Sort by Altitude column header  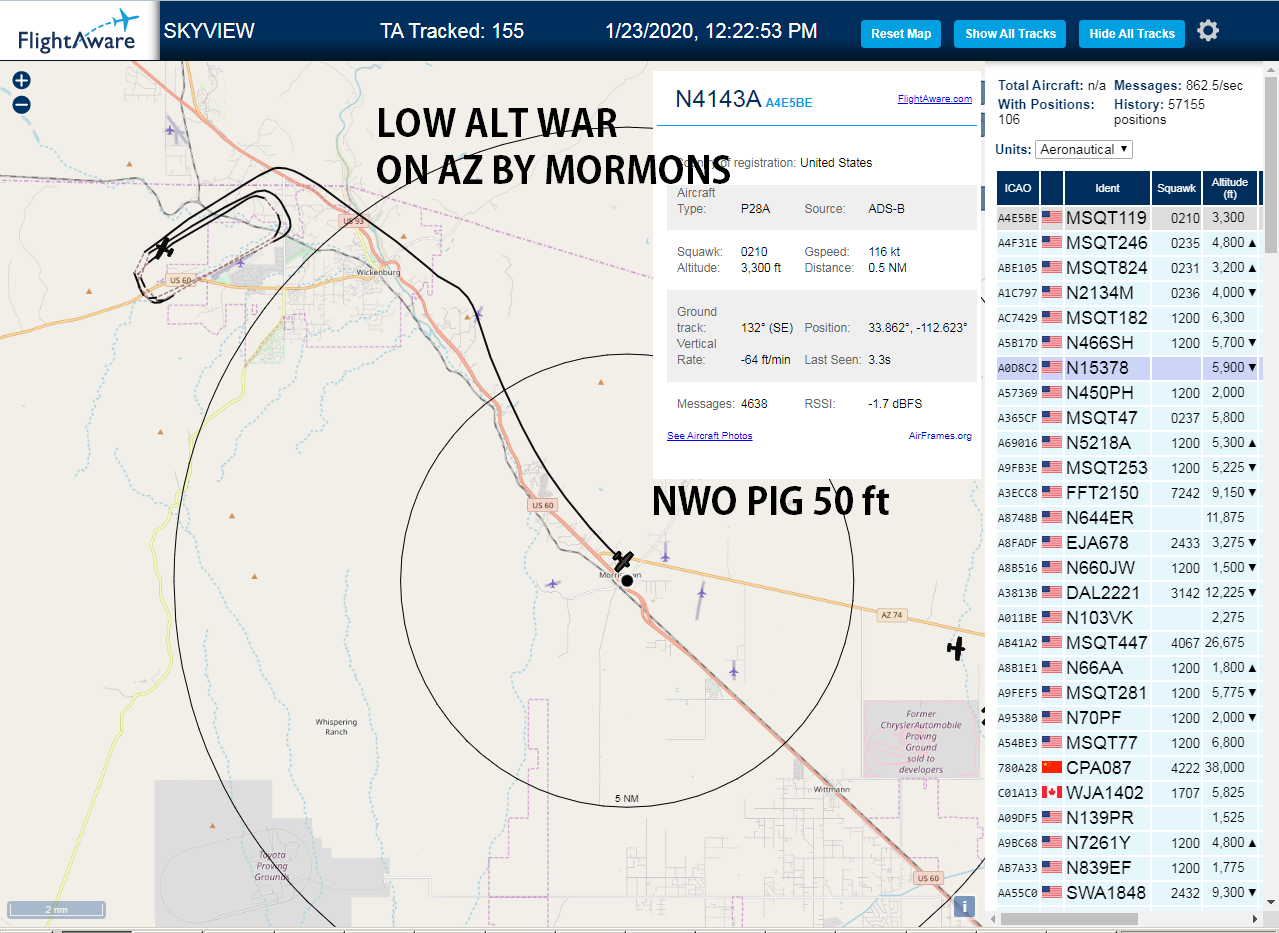1229,188
